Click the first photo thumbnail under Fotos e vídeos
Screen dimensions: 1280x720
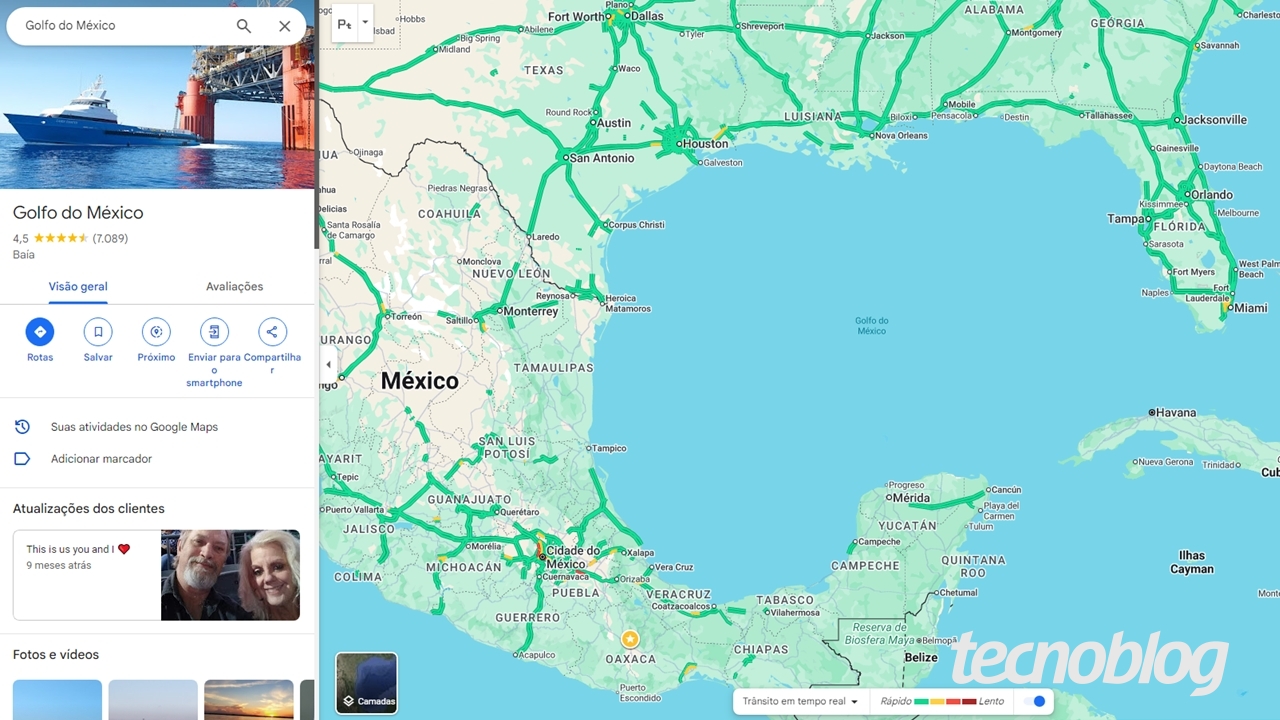(x=57, y=700)
